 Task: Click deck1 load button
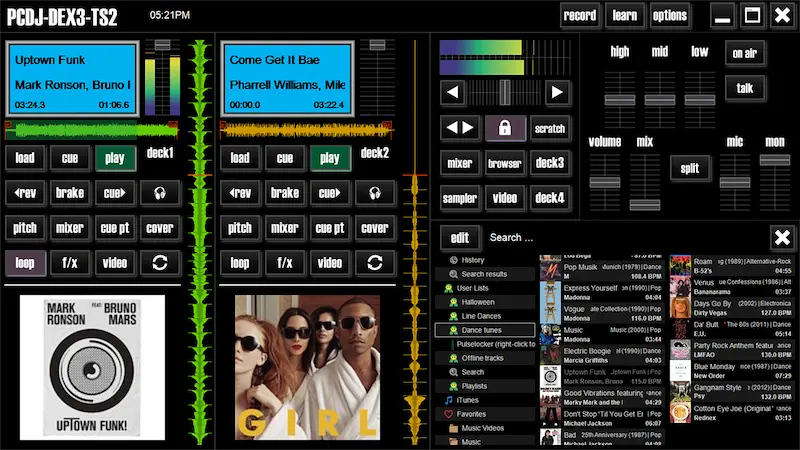click(x=25, y=158)
